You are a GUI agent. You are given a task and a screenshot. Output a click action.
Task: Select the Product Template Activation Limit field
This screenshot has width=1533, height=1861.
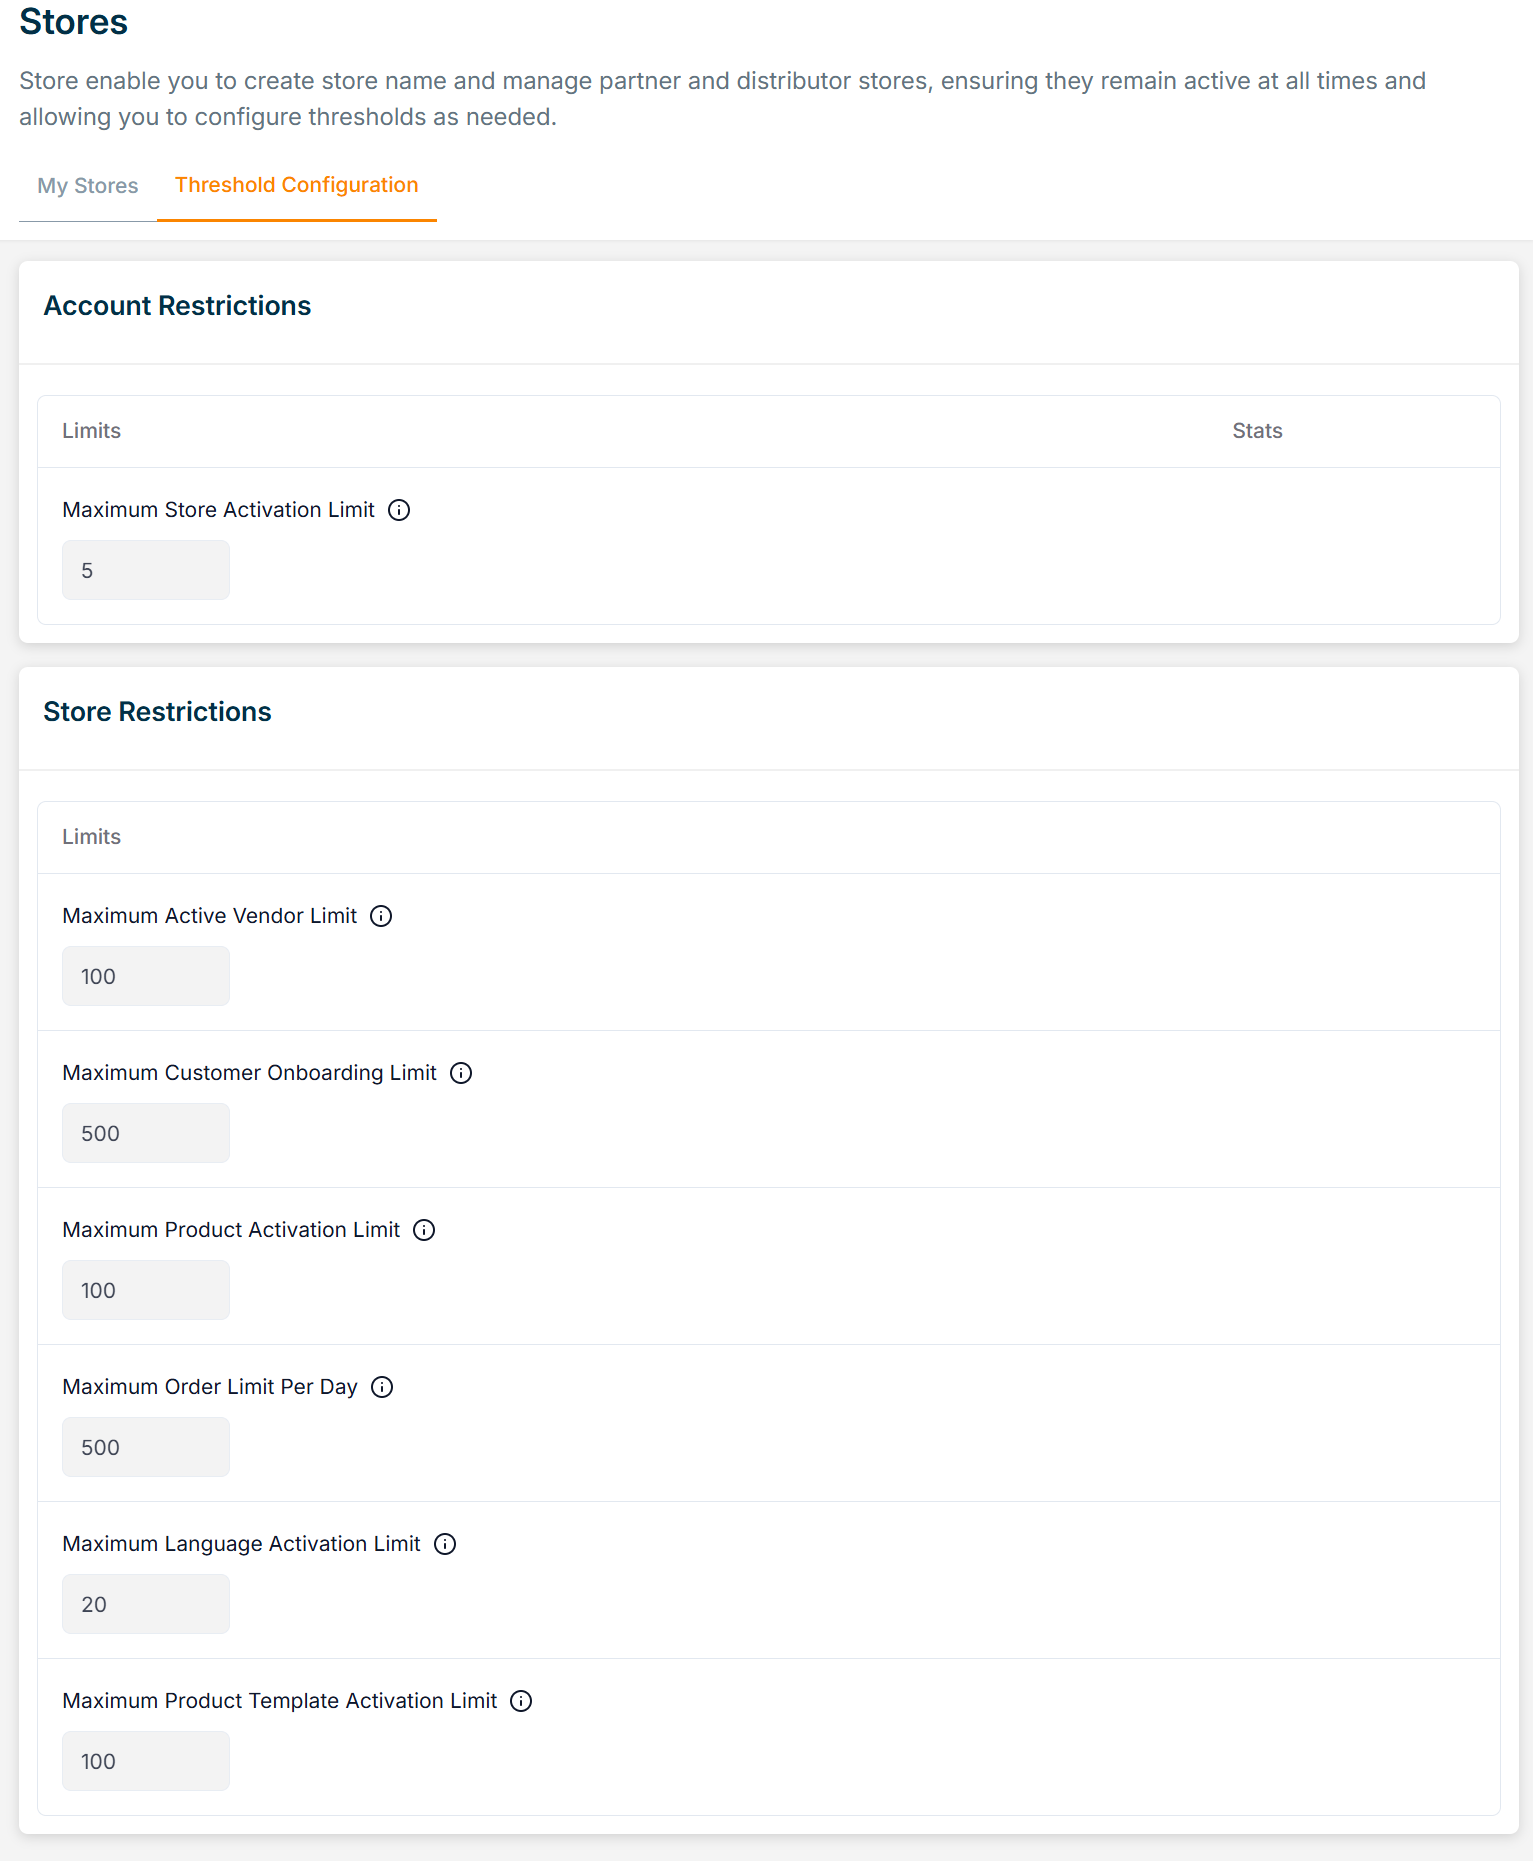pos(146,1761)
